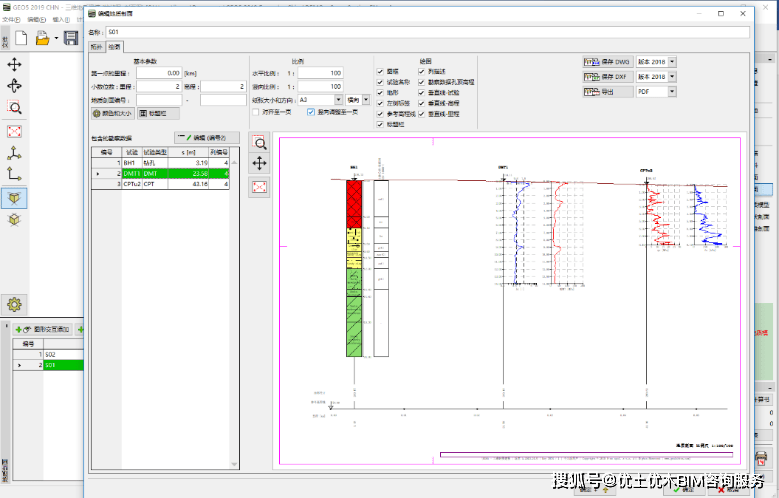Image resolution: width=779 pixels, height=498 pixels.
Task: Click the axis coordinate icon in left sidebar
Action: pos(15,152)
